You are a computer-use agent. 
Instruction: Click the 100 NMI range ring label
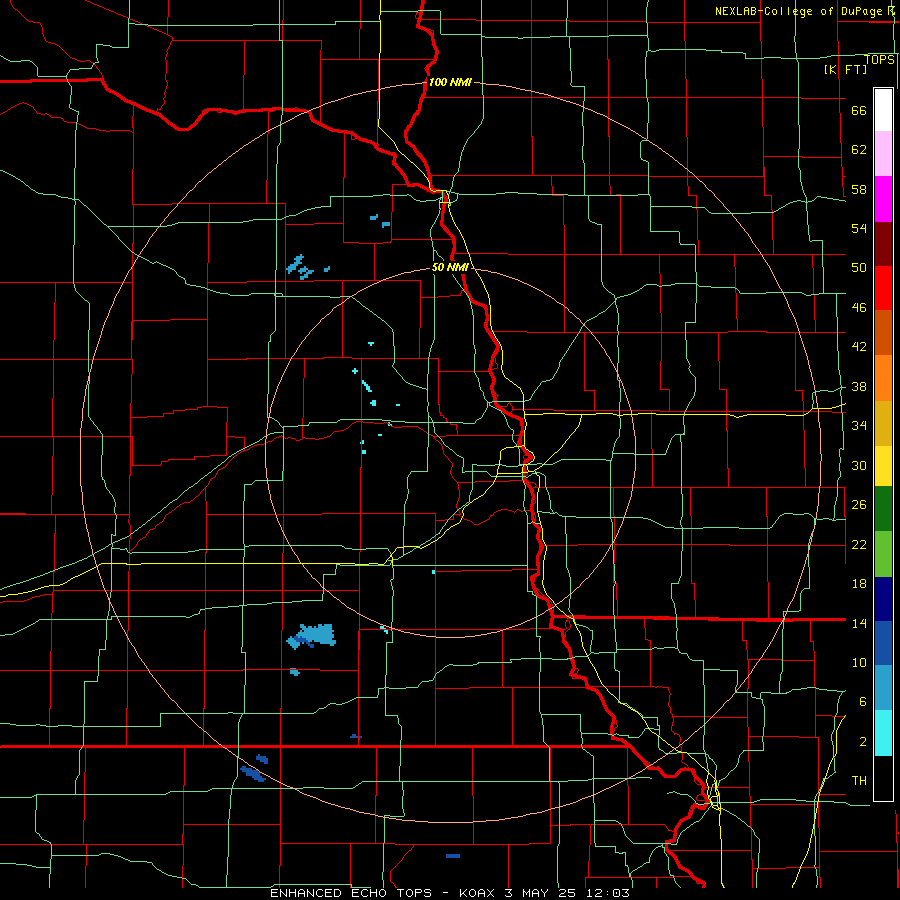[450, 82]
